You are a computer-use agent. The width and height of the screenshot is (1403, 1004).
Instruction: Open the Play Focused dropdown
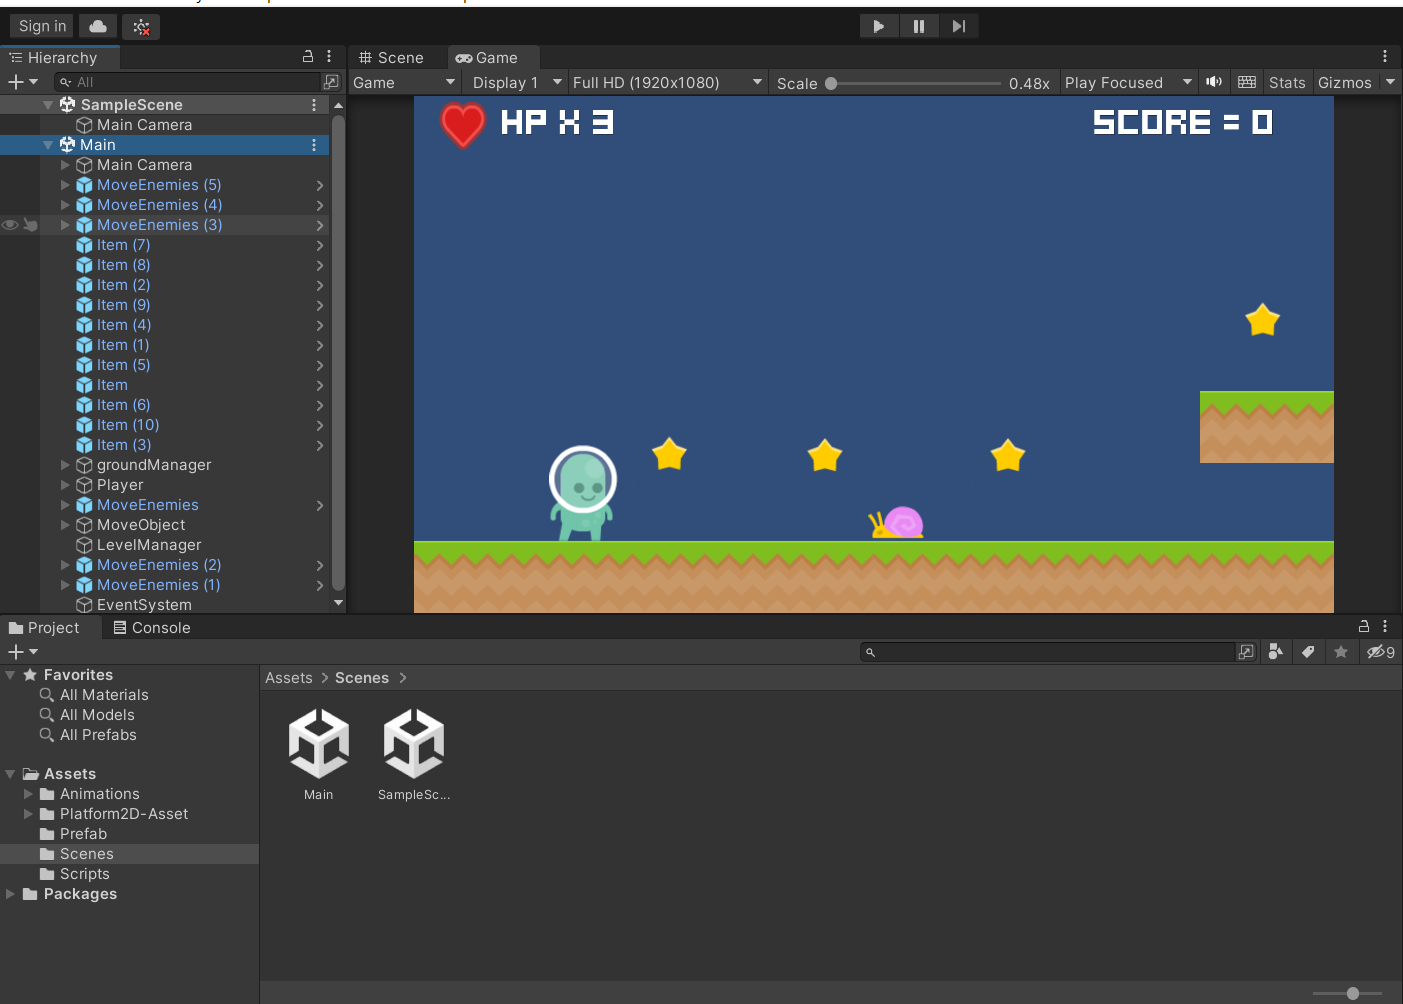(x=1128, y=82)
